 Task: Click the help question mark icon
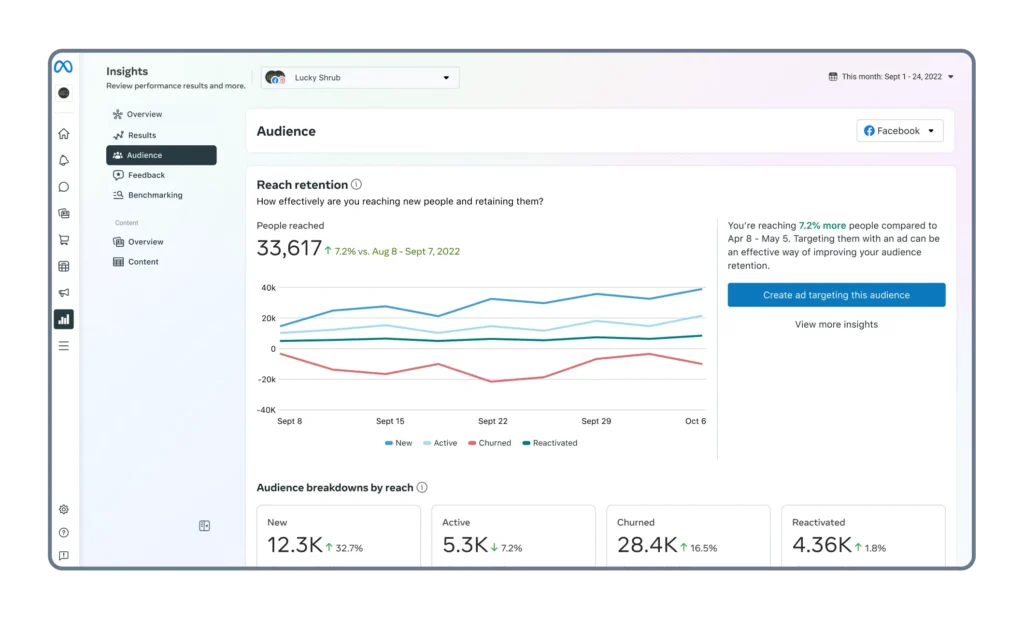[63, 532]
